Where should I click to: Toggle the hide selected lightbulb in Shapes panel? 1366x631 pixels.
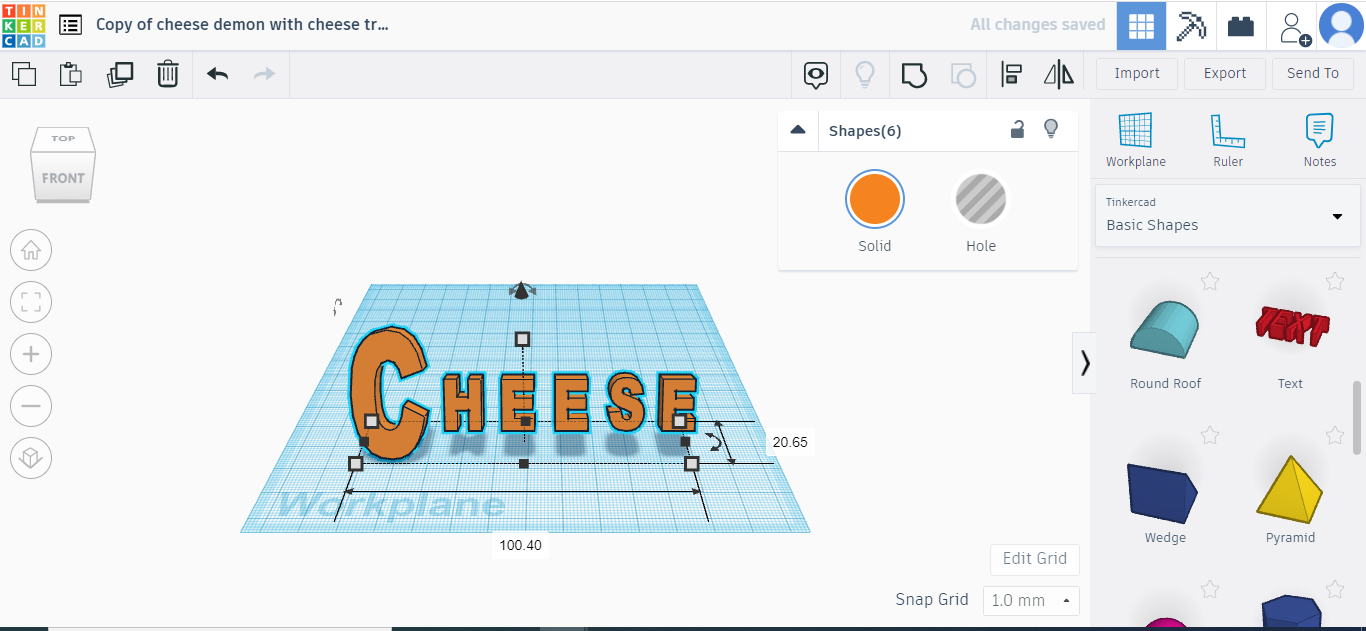[1051, 130]
